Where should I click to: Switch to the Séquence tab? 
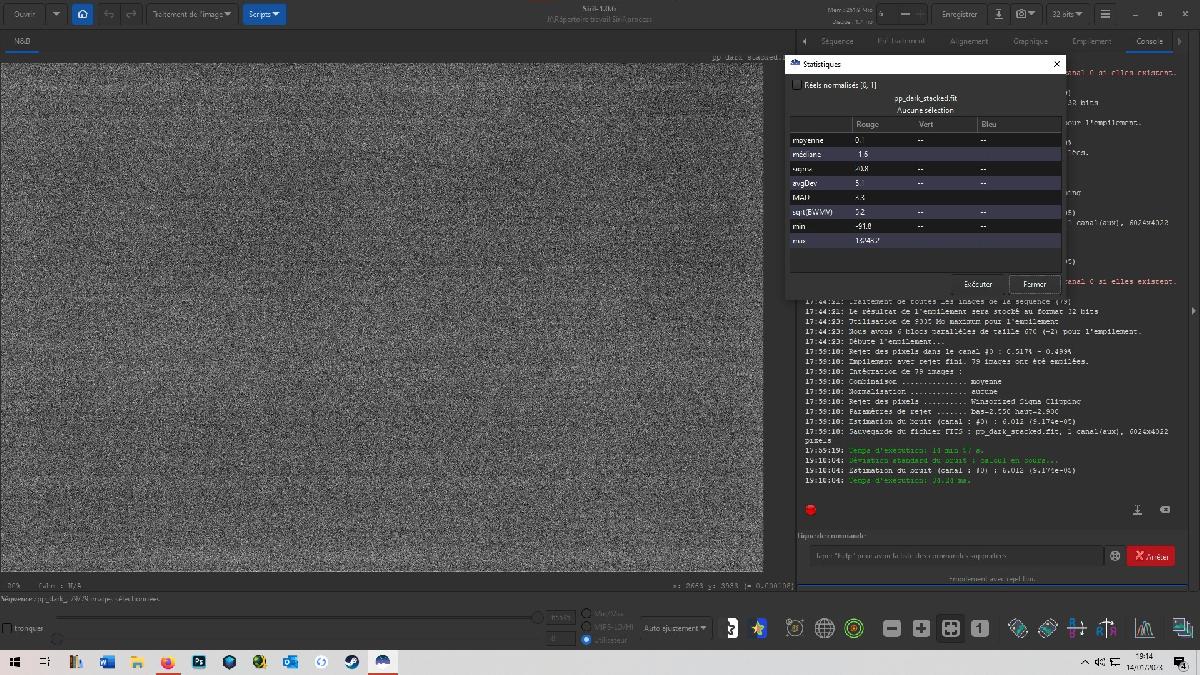[837, 41]
